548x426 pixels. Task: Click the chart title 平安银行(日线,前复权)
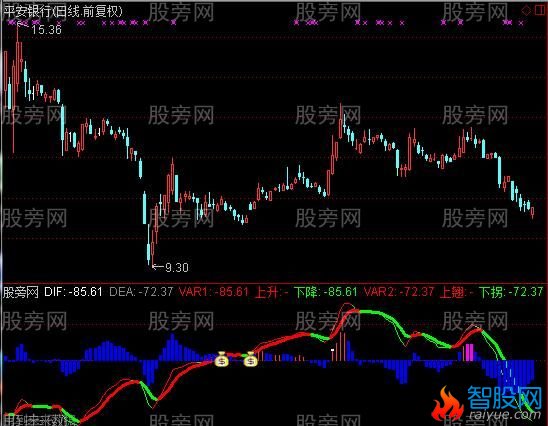tap(63, 11)
